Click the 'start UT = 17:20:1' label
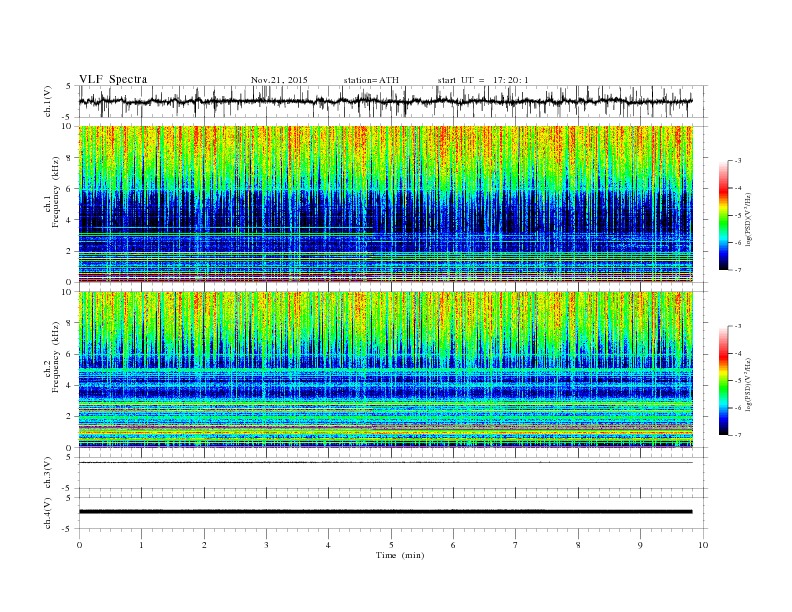This screenshot has width=792, height=612. (x=483, y=80)
